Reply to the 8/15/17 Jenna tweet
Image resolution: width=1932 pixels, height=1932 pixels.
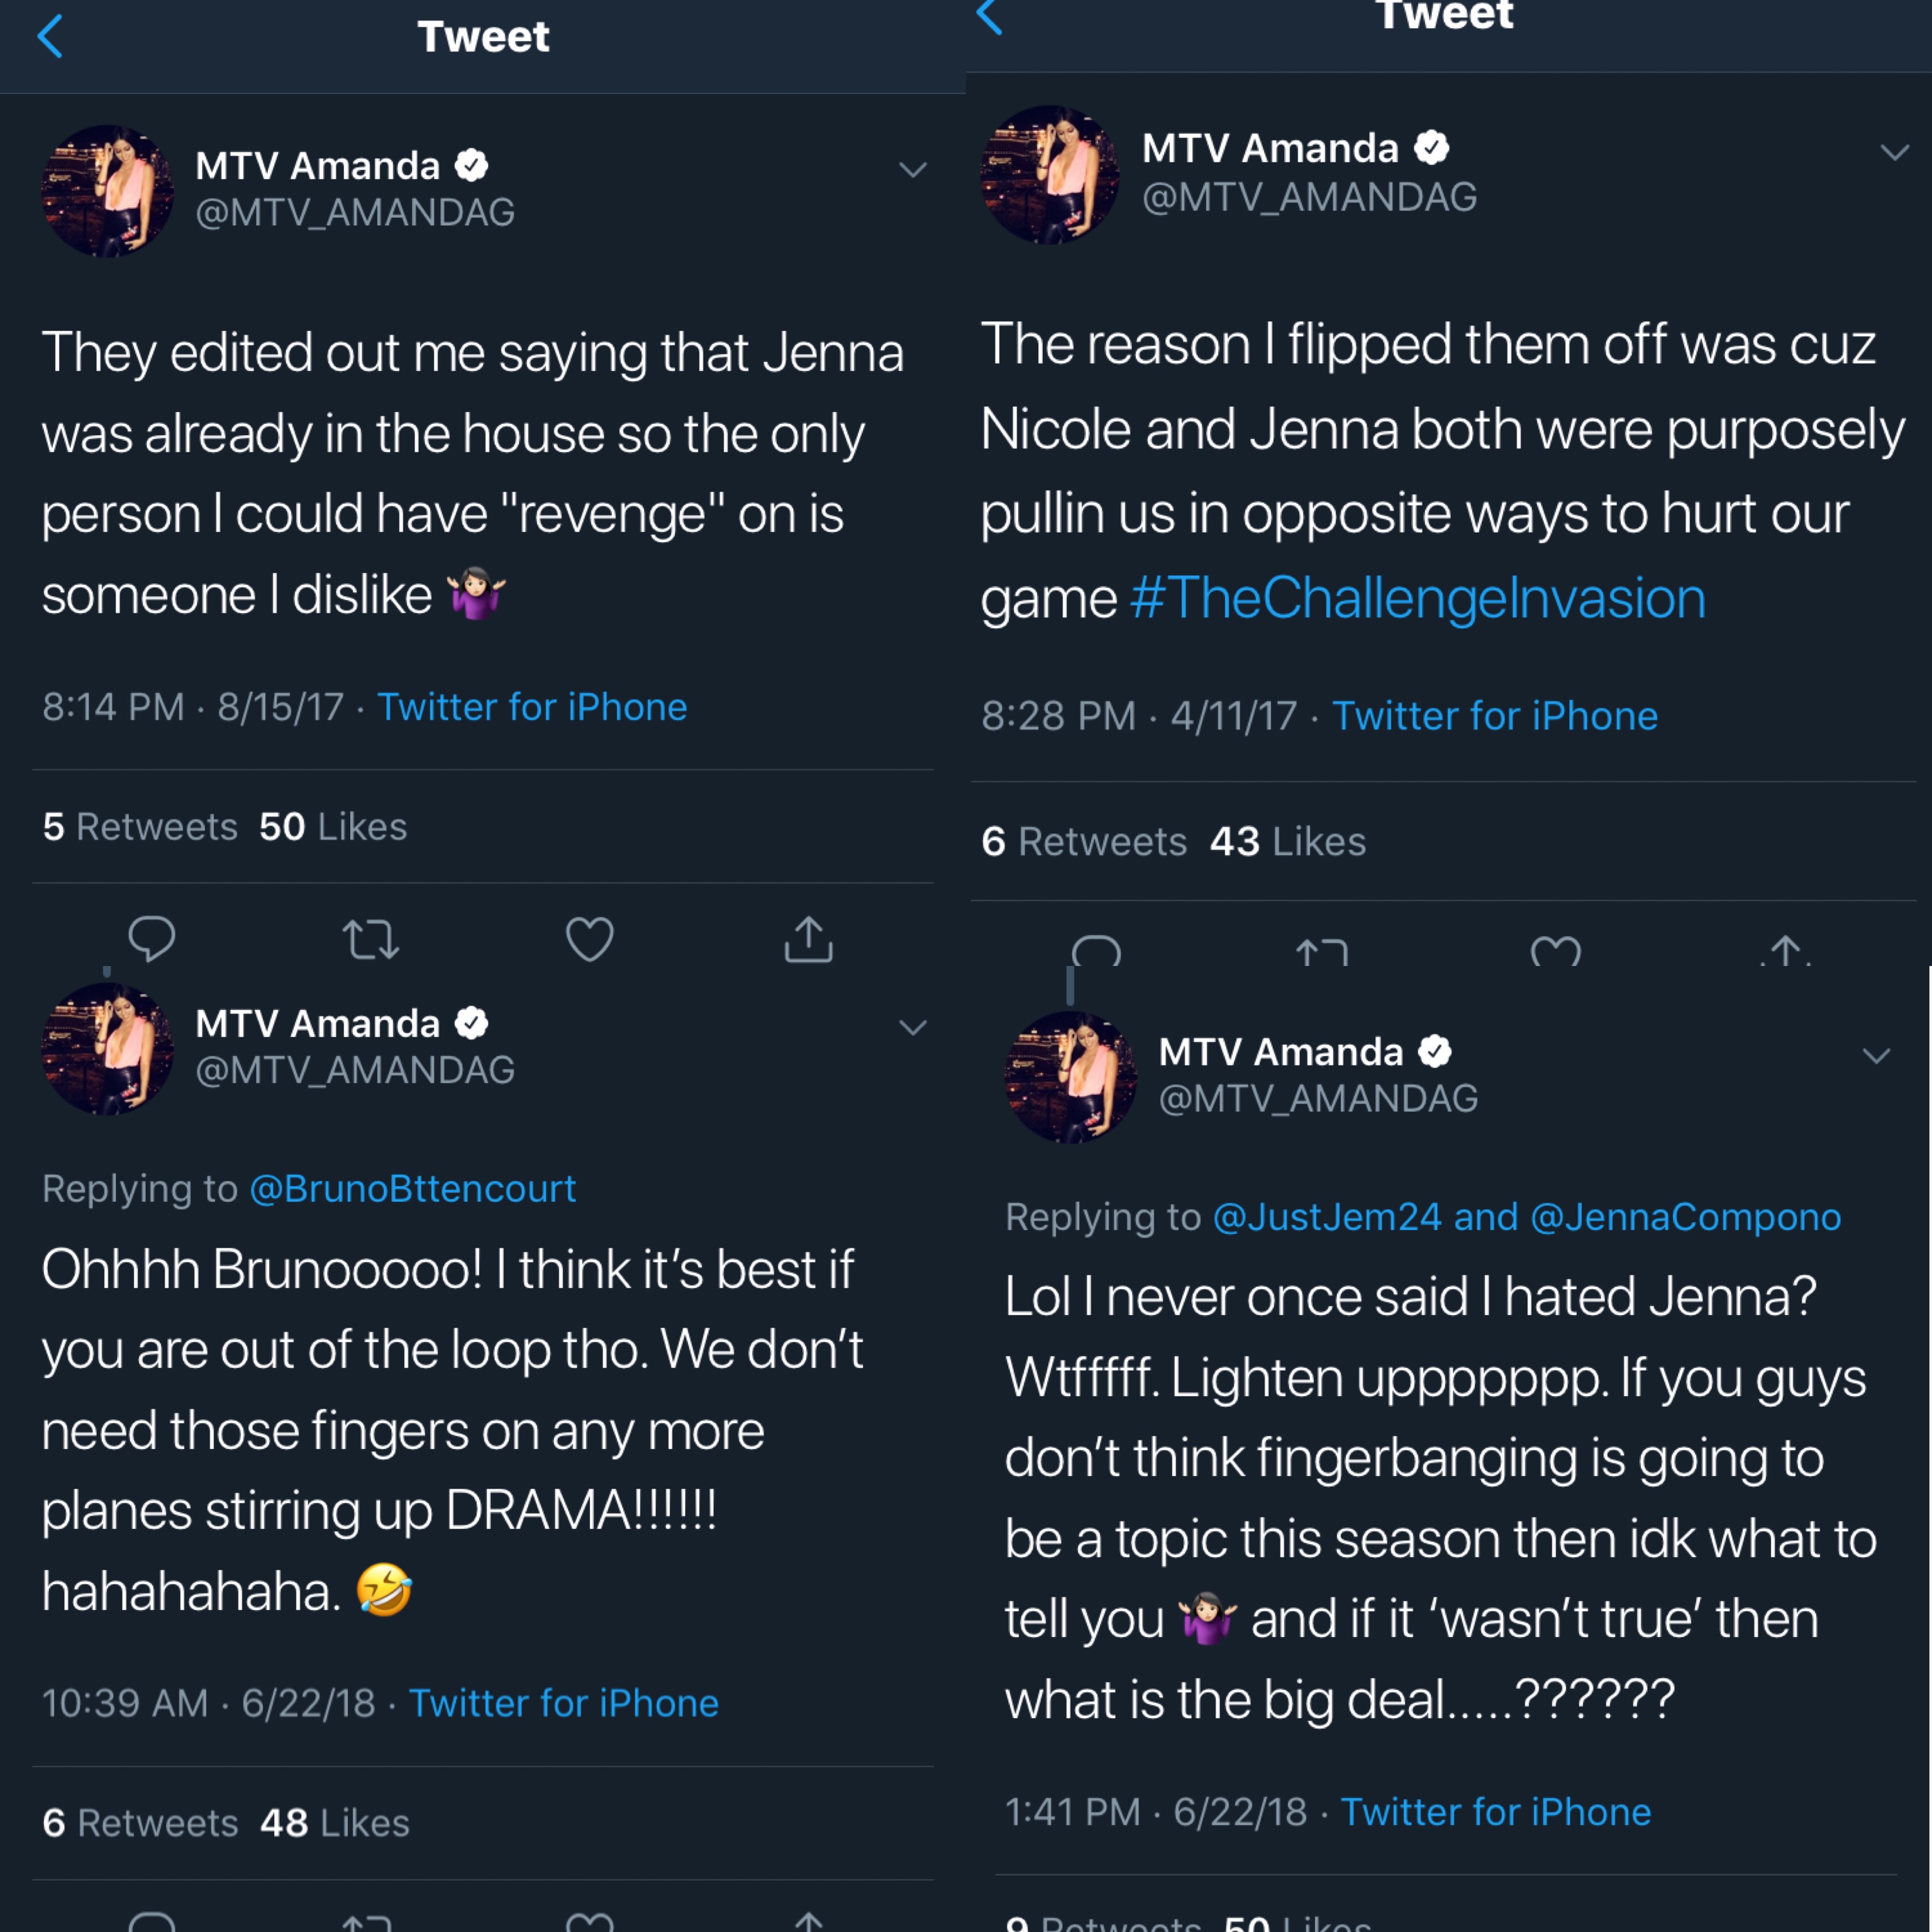click(x=152, y=939)
